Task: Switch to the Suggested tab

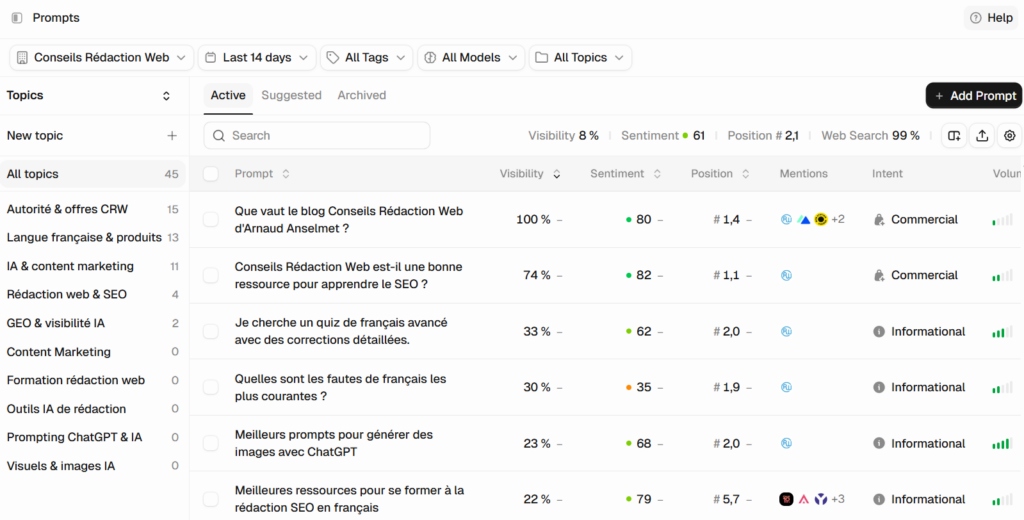Action: click(x=291, y=95)
